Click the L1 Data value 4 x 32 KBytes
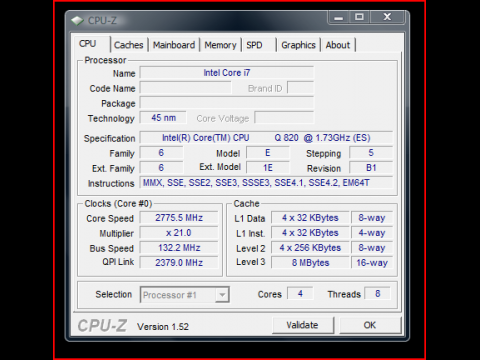The width and height of the screenshot is (480, 360). (310, 218)
